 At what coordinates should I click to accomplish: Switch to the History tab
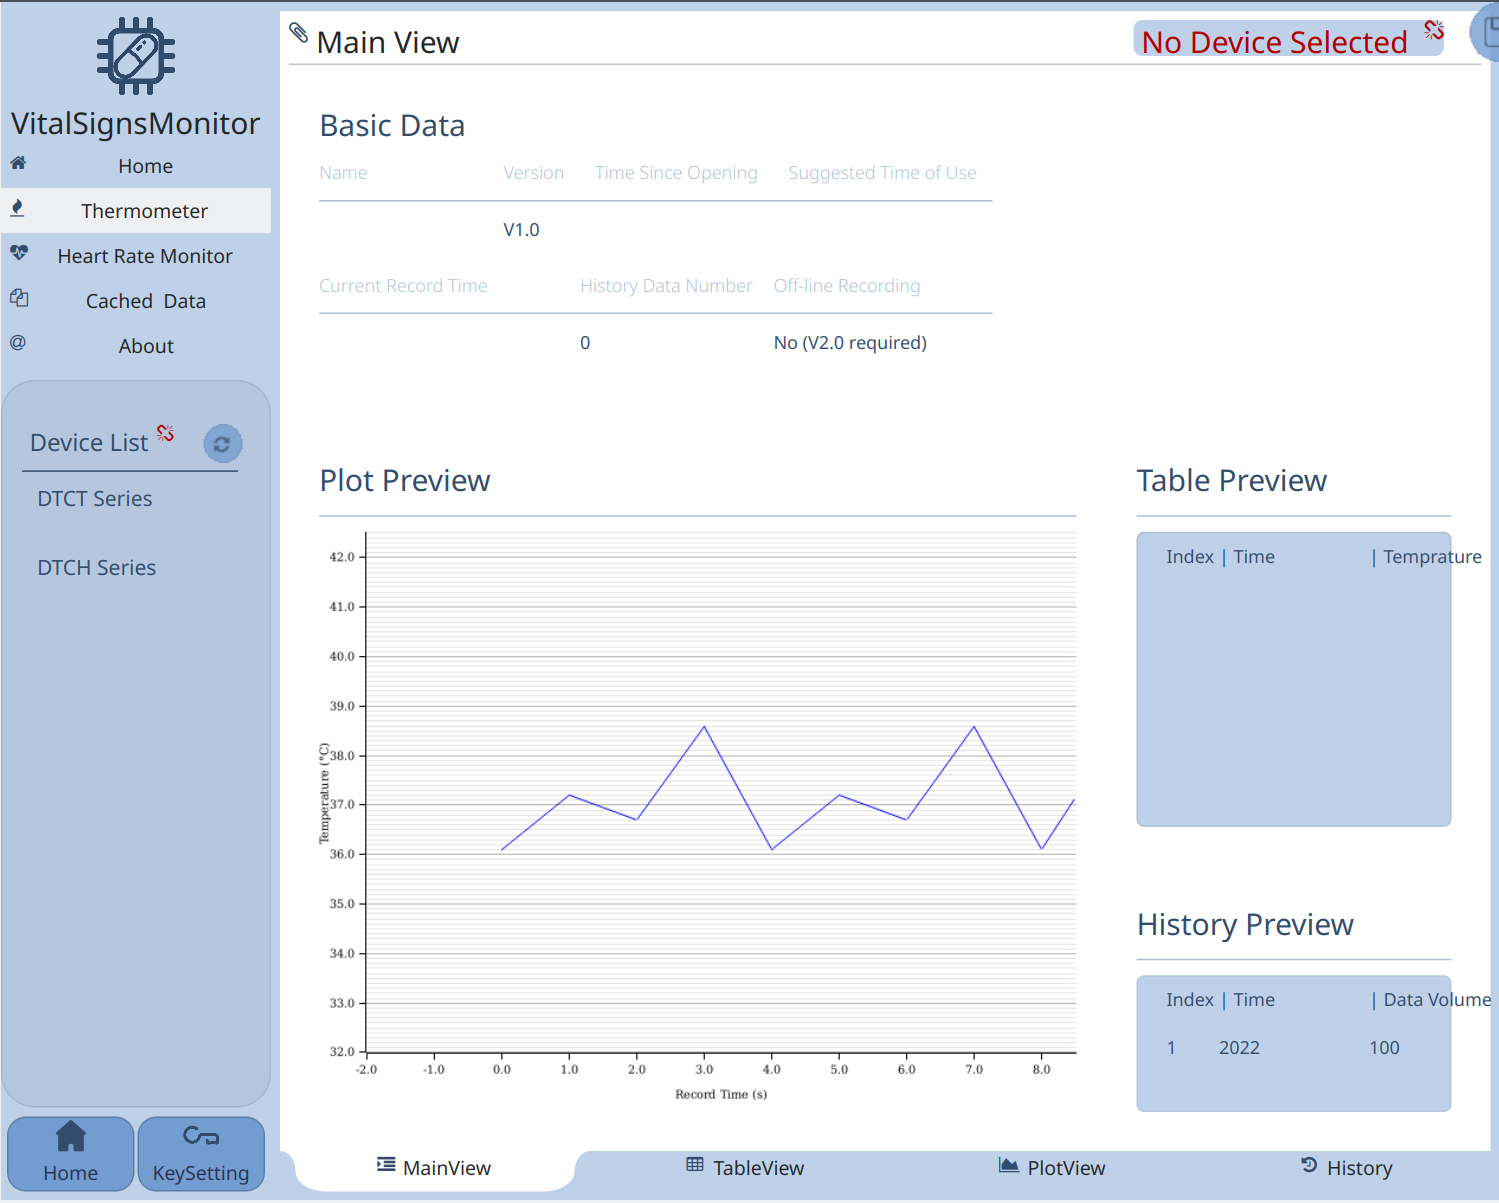1347,1168
